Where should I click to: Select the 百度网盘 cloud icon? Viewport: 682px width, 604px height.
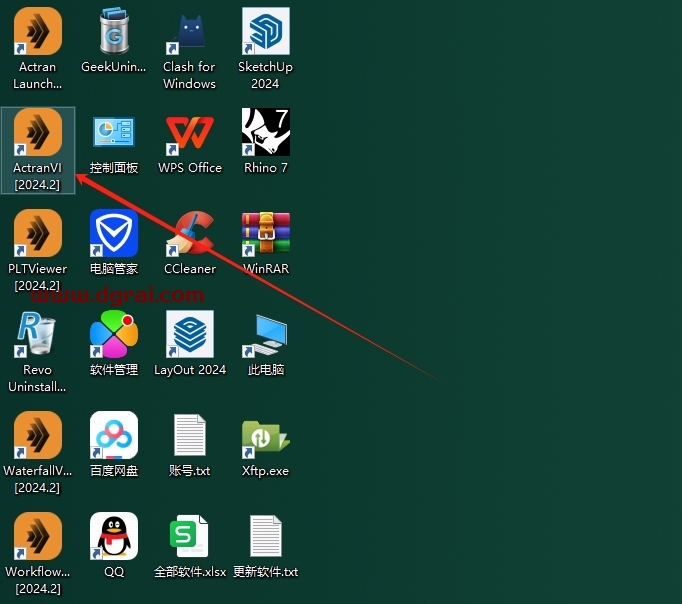[x=114, y=435]
